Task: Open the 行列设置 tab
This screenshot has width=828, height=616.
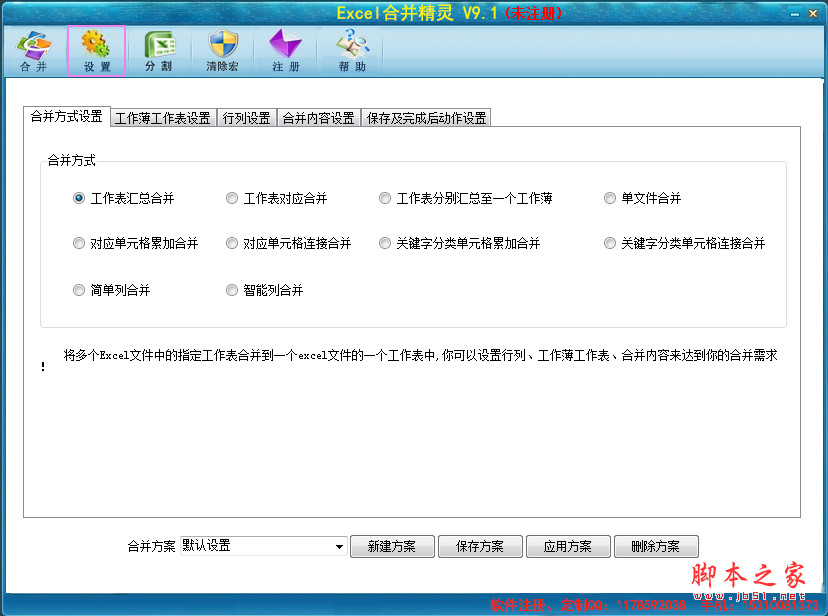Action: point(247,118)
